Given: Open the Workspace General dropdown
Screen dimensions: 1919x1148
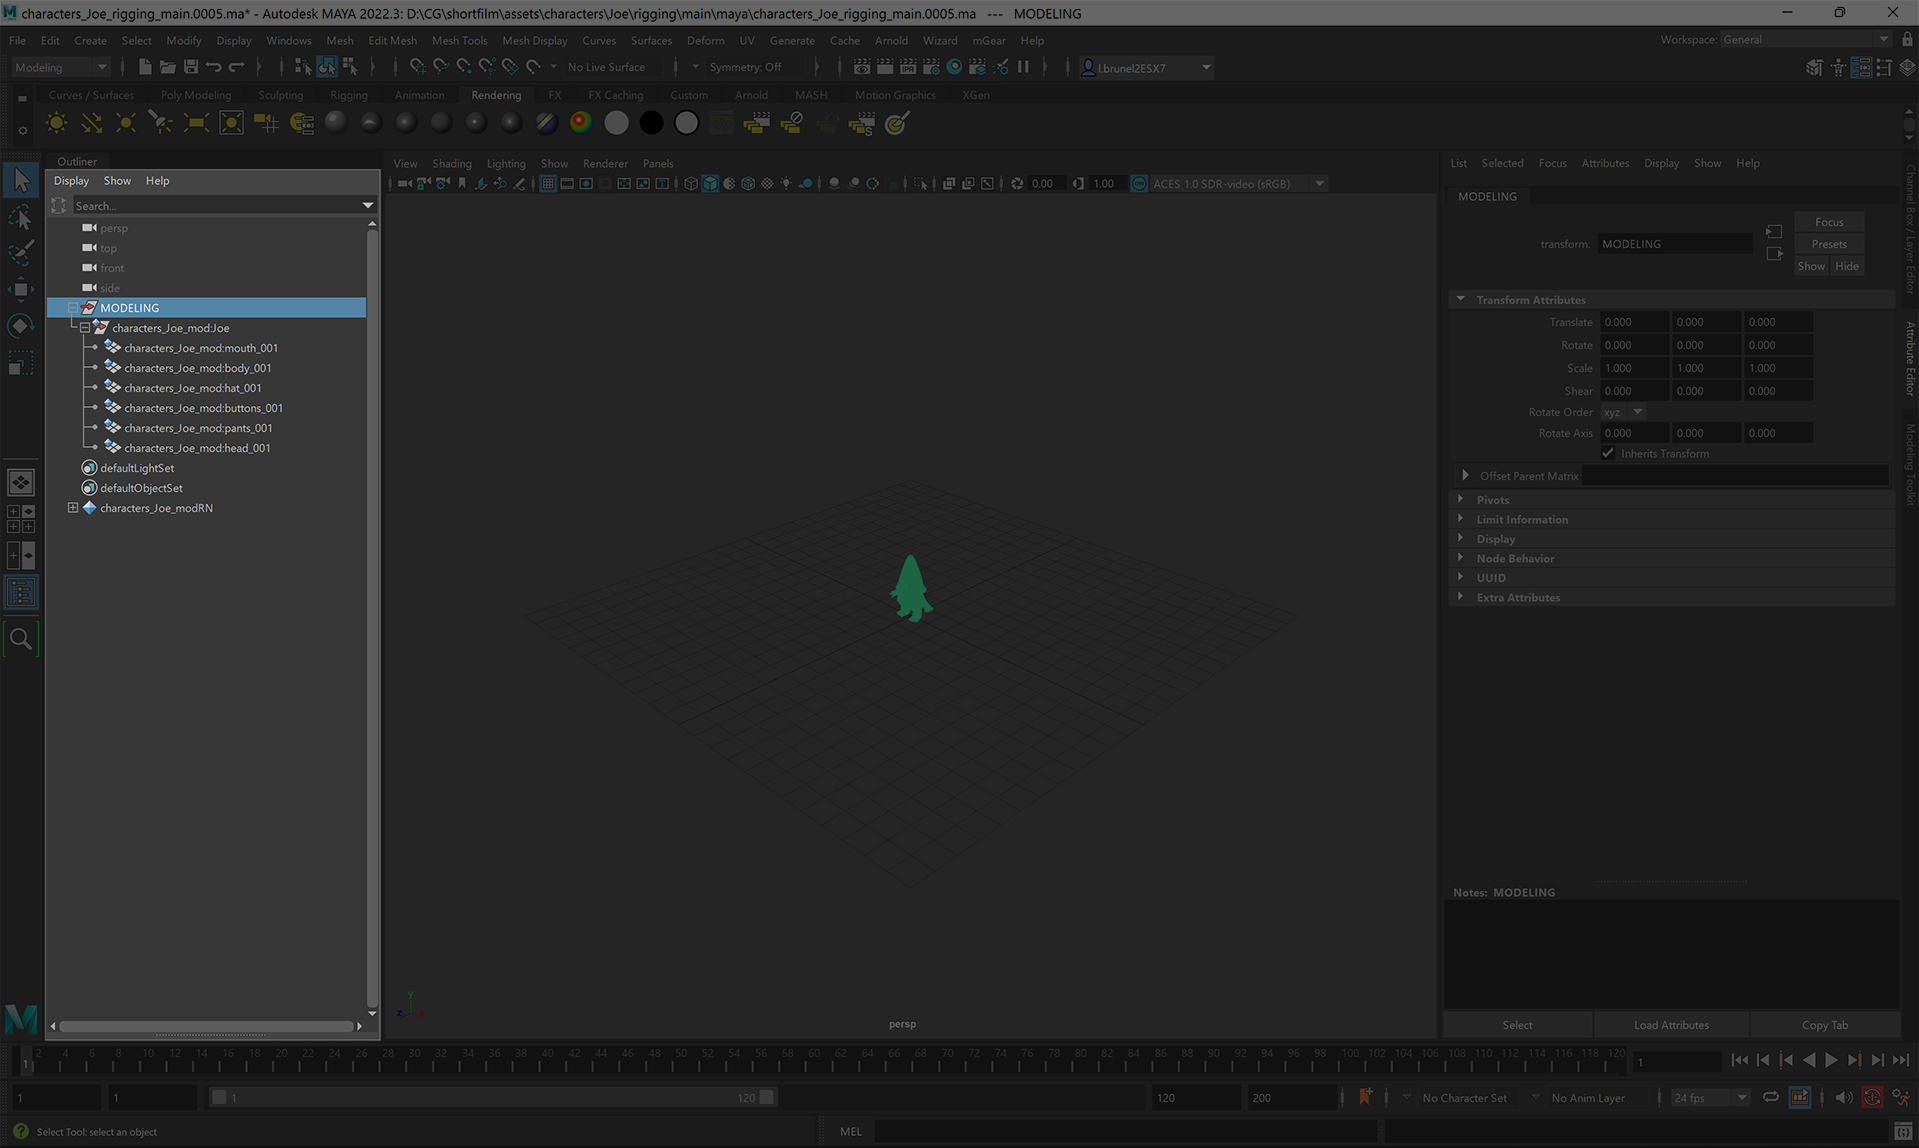Looking at the screenshot, I should (x=1805, y=40).
